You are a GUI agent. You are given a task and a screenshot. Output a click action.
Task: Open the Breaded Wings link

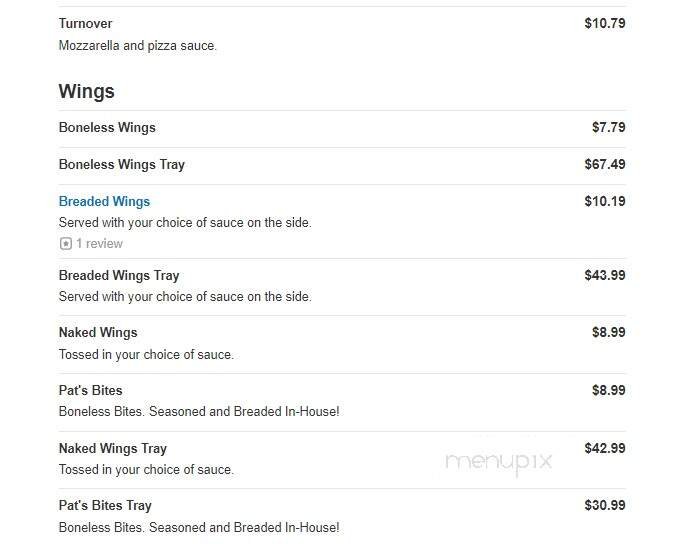coord(104,201)
